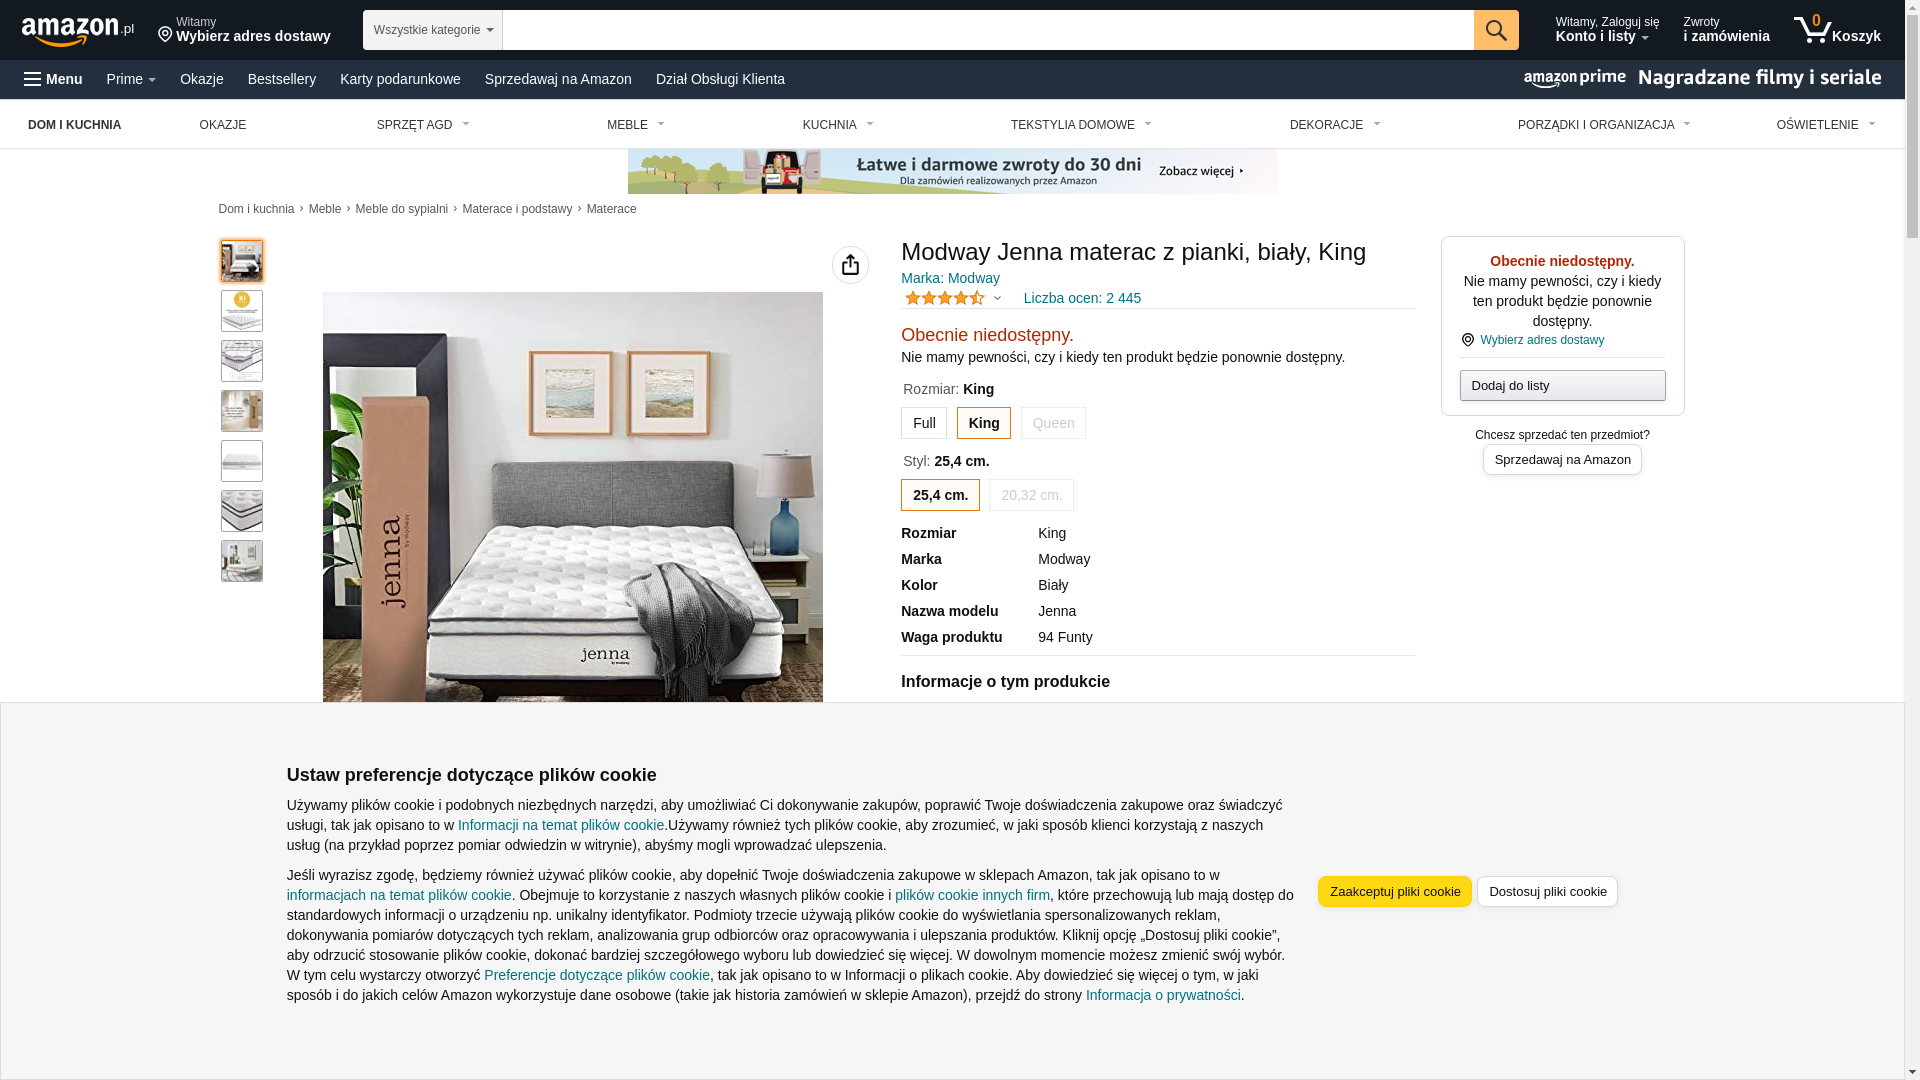Open the Bestsellery menu item
This screenshot has width=1920, height=1080.
[x=282, y=79]
